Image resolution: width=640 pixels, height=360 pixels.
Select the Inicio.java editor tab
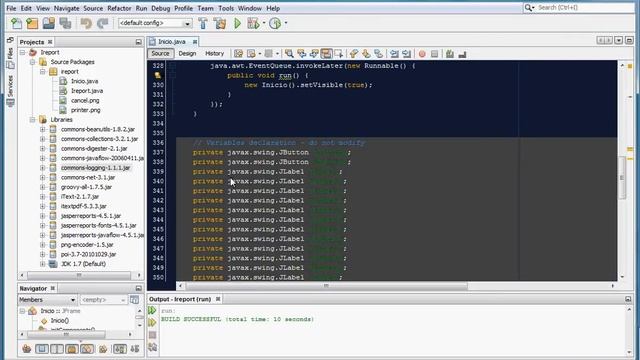click(x=172, y=42)
